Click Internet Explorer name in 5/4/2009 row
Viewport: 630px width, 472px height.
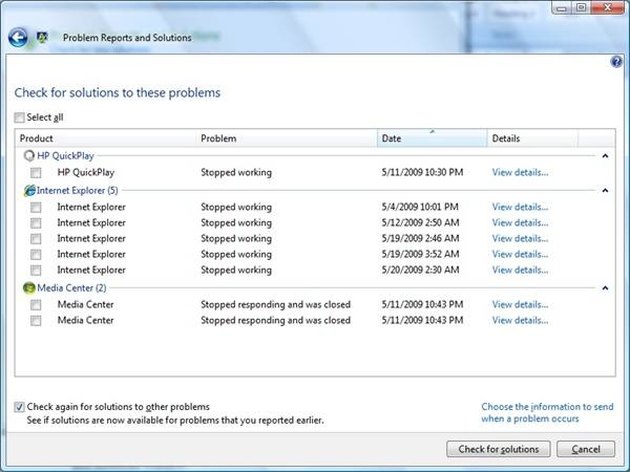91,207
